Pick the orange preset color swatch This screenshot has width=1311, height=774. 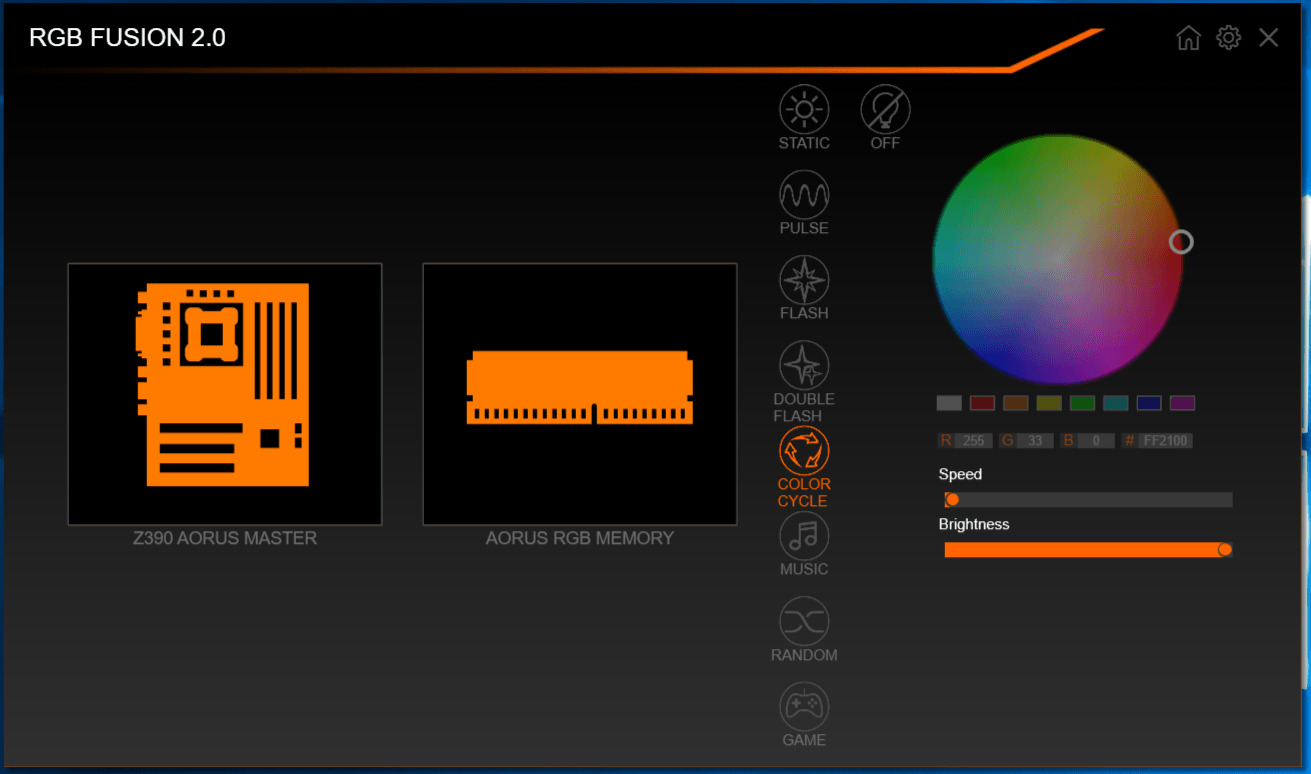tap(1016, 403)
